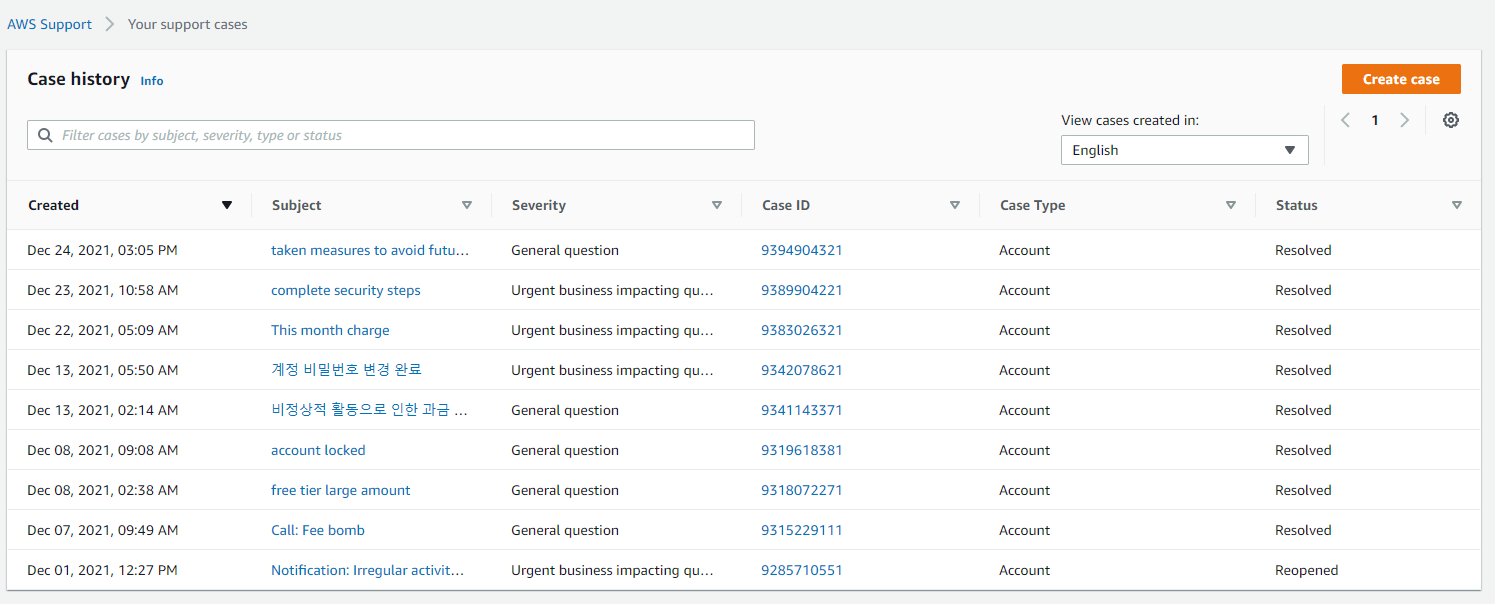Click Account type of case 9285710551
Viewport: 1495px width, 604px height.
point(1024,570)
